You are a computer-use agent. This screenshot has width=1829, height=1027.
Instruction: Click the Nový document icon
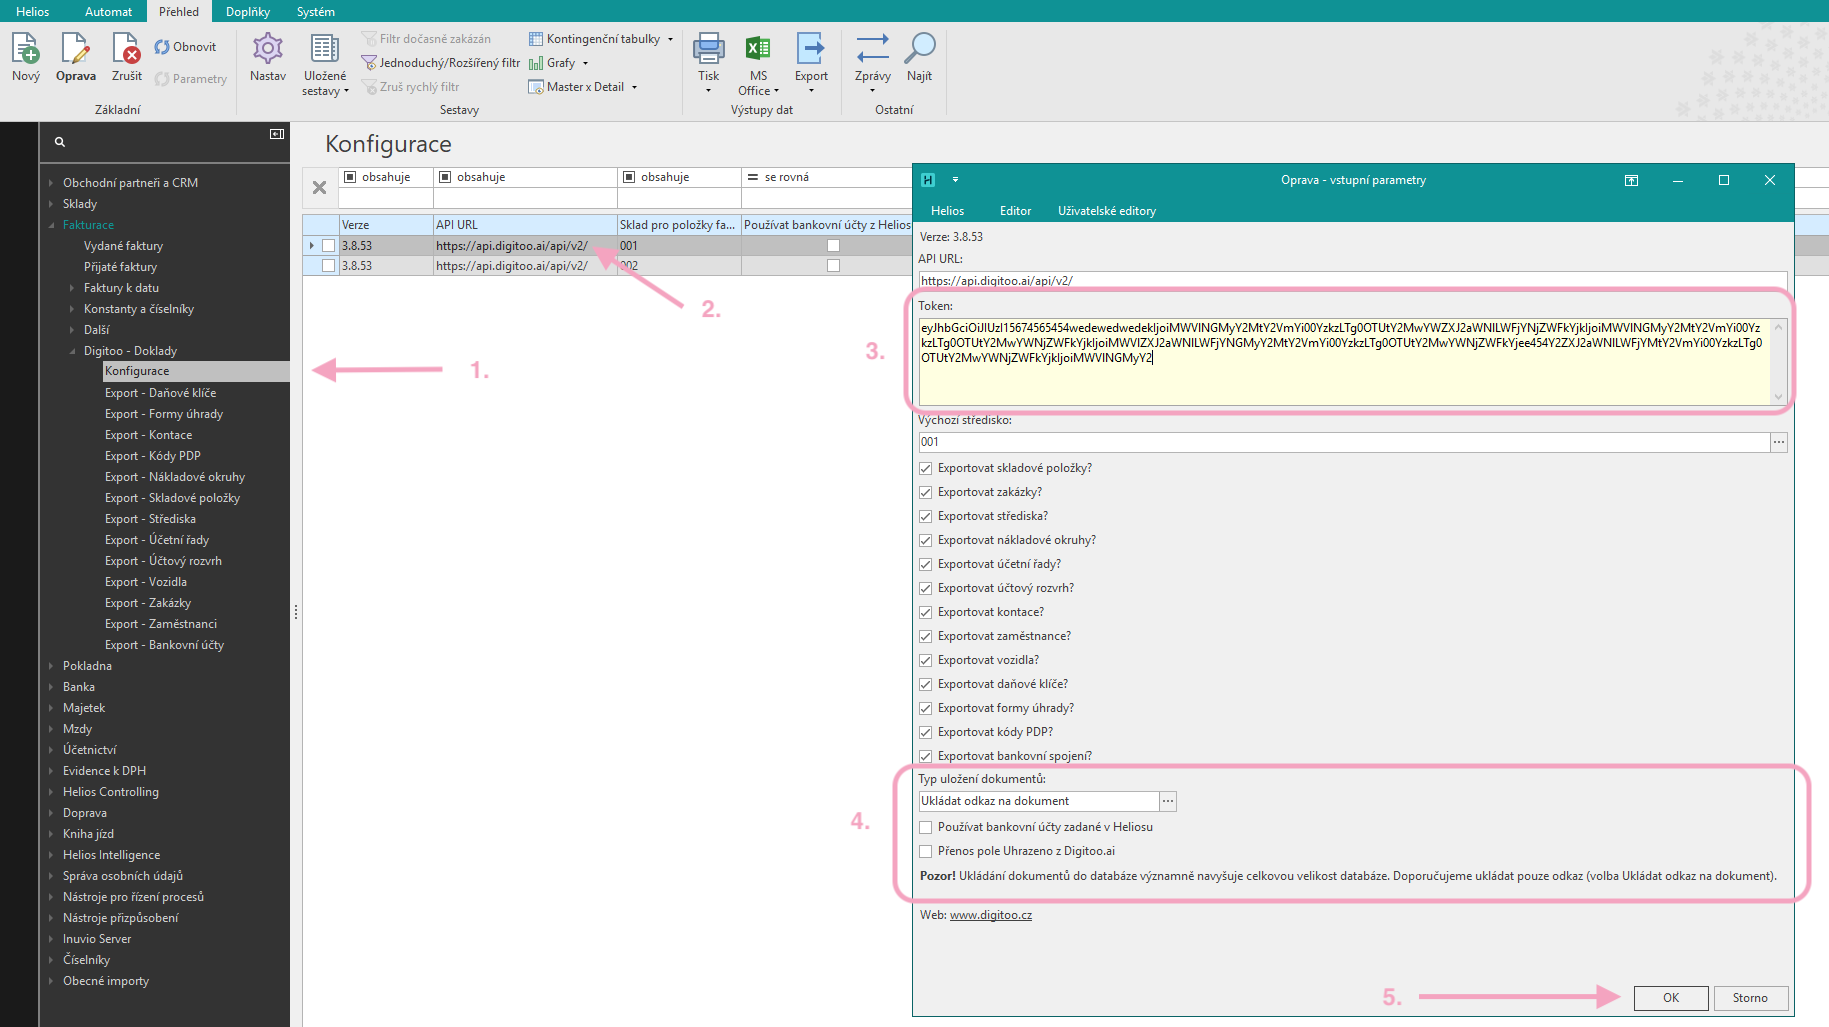[x=26, y=48]
